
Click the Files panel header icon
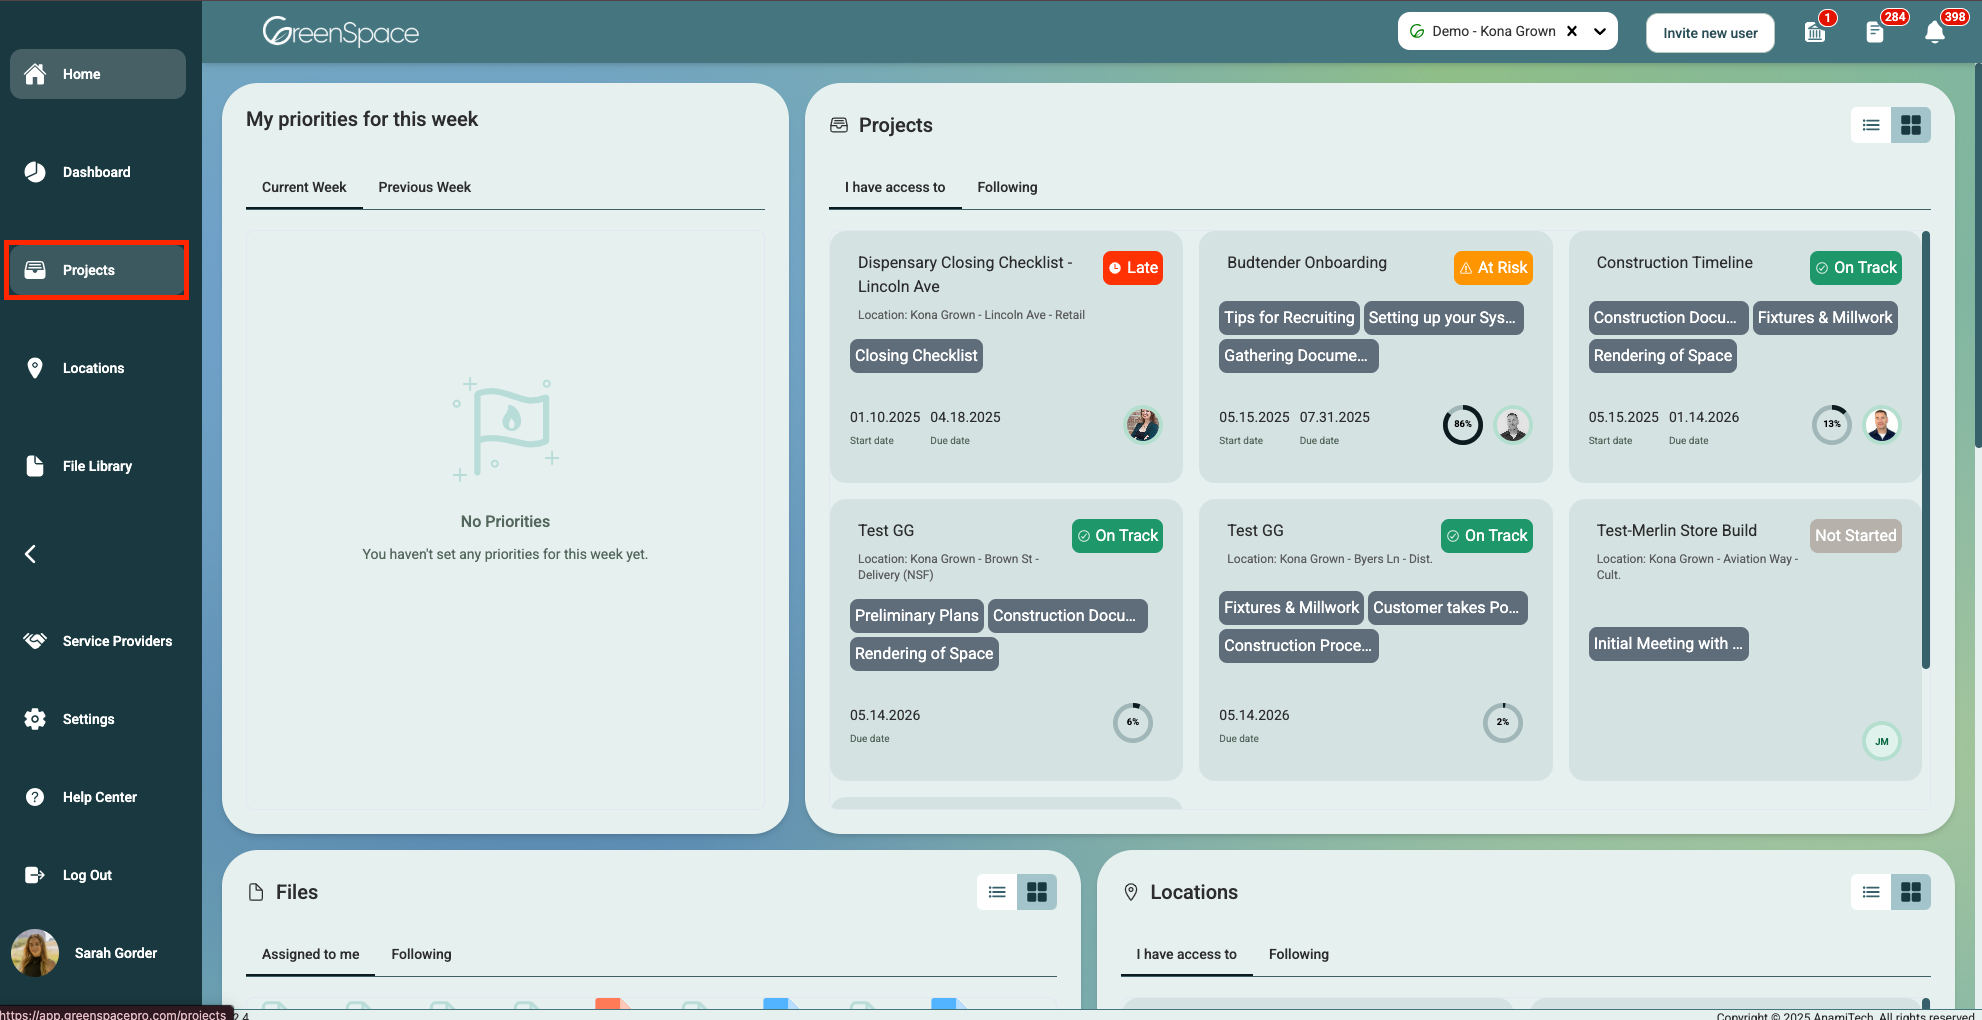point(256,892)
